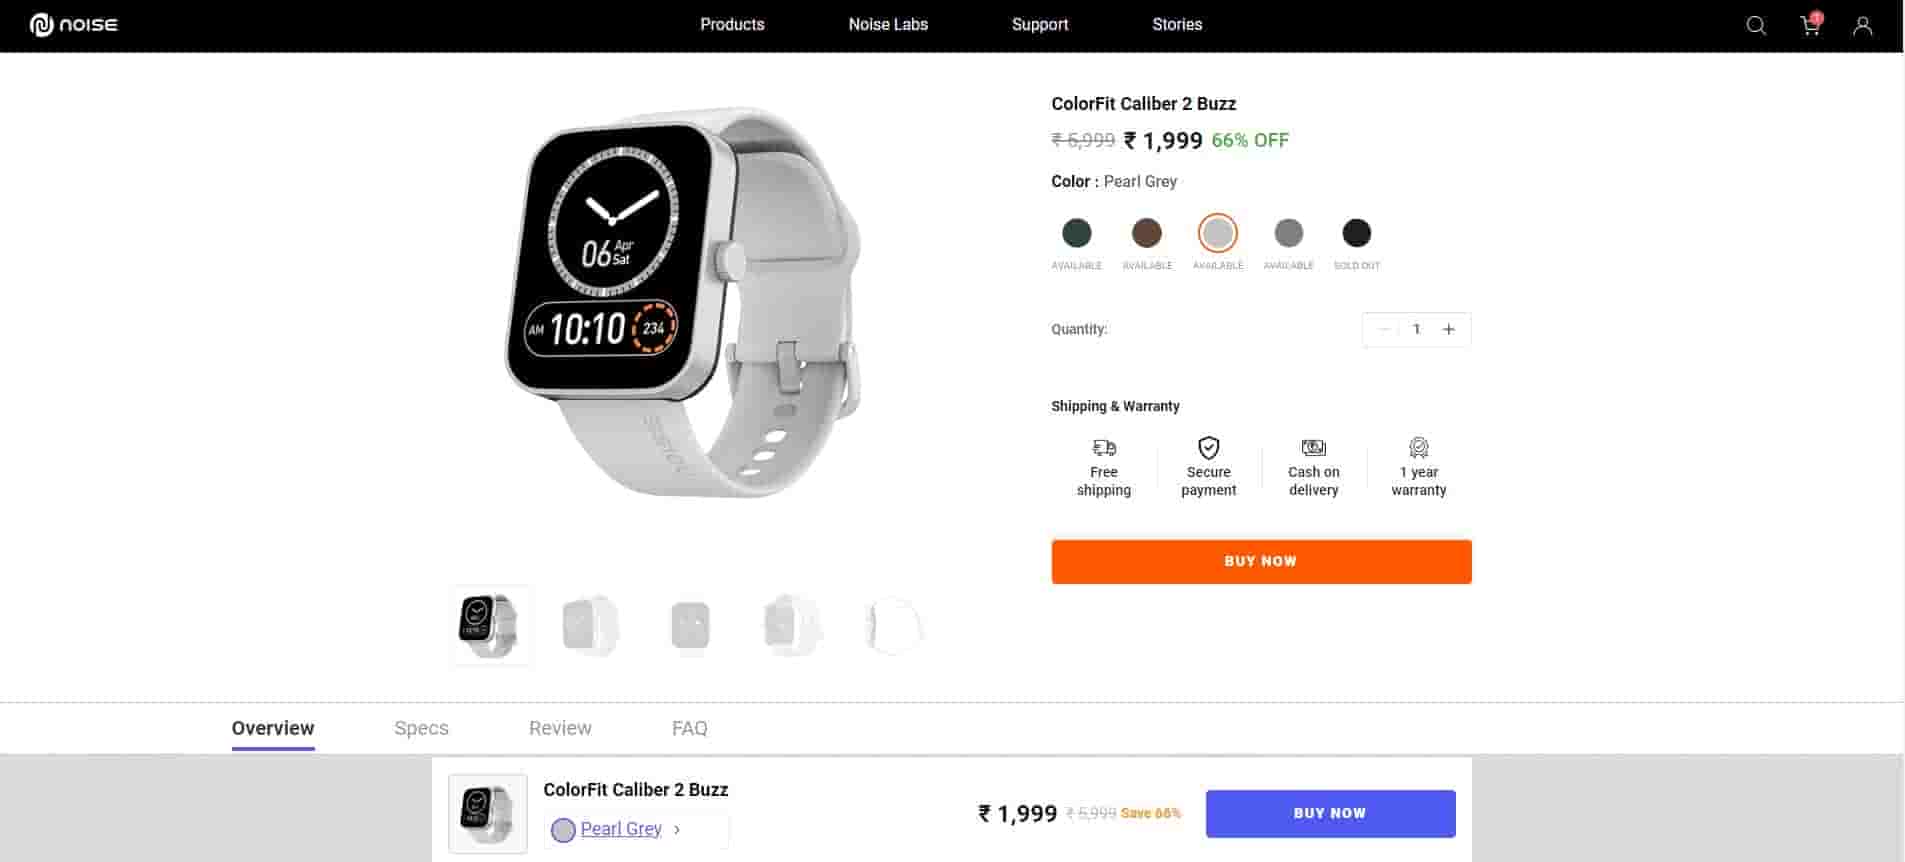1905x862 pixels.
Task: Click the blue BUY NOW button
Action: pos(1330,813)
